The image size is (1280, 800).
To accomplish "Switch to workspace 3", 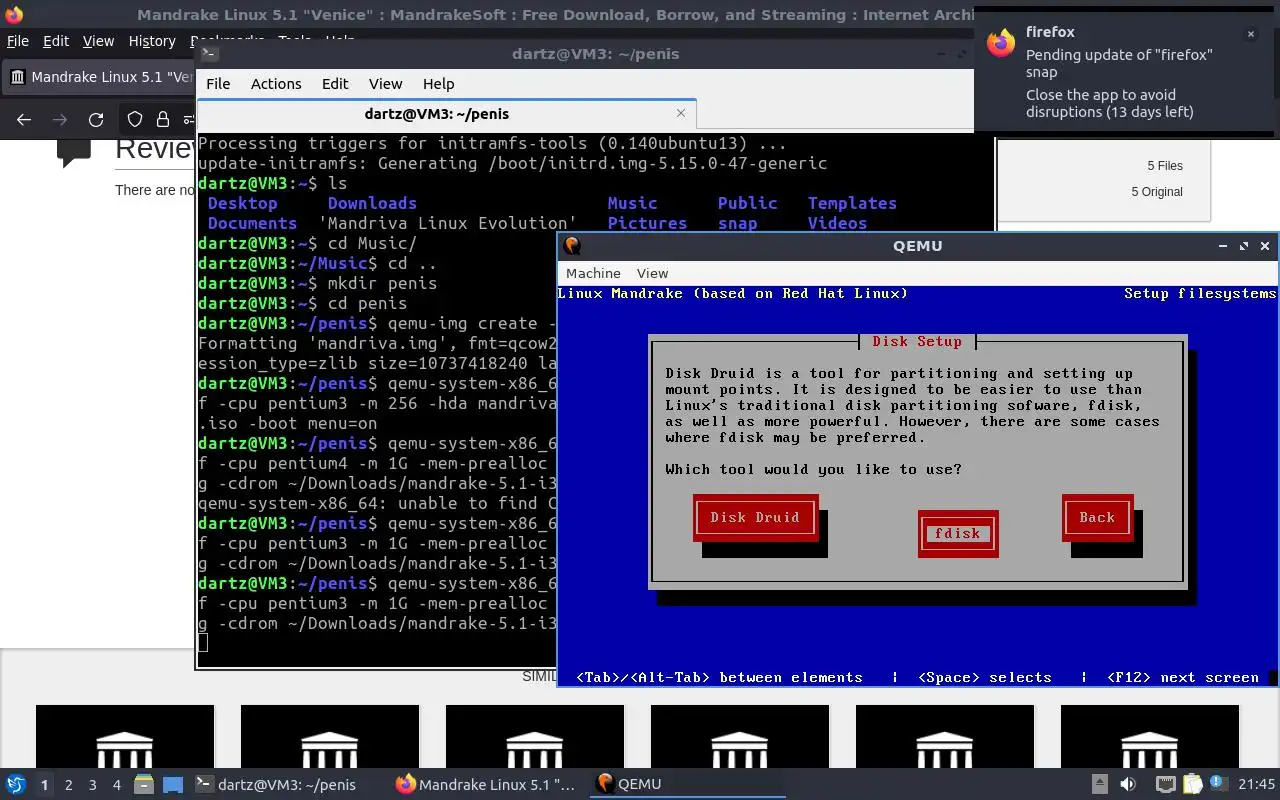I will [x=92, y=785].
